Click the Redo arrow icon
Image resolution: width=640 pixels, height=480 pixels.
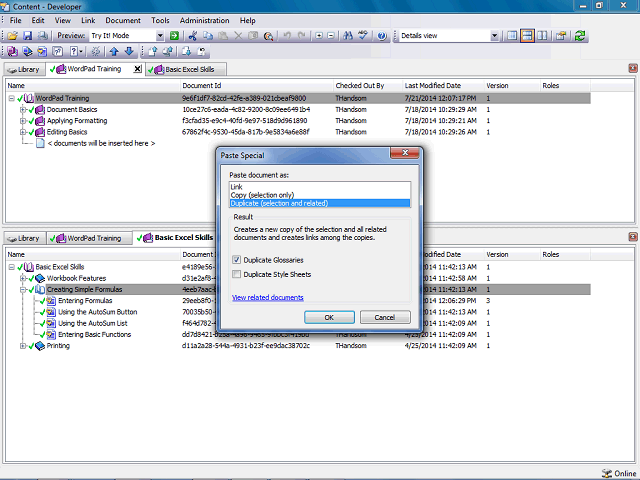[302, 36]
